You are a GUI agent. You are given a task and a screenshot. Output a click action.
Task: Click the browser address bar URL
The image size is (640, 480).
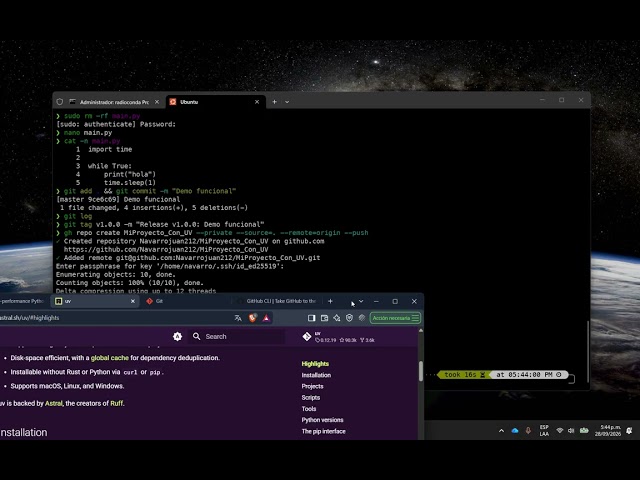click(29, 318)
